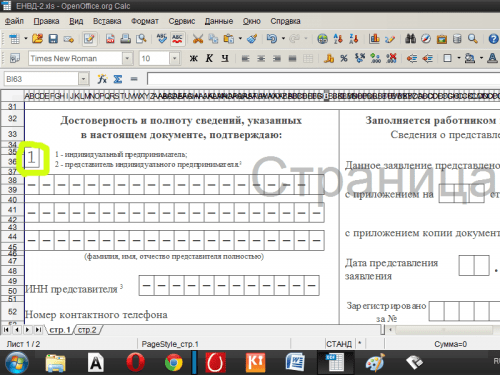The height and width of the screenshot is (375, 500).
Task: Justify text icon
Action: (x=292, y=59)
